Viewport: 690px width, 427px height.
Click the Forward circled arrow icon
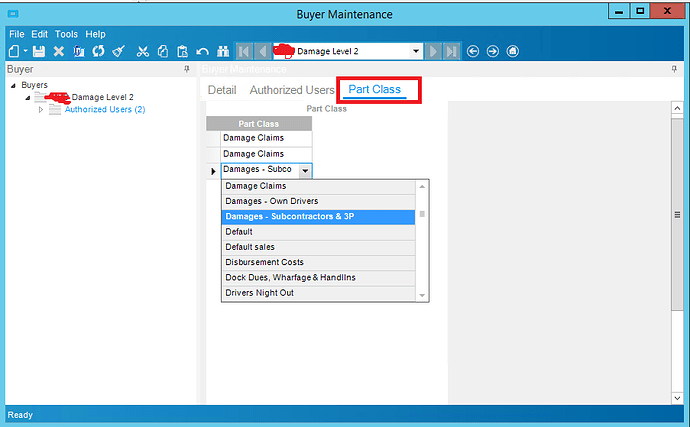point(492,52)
